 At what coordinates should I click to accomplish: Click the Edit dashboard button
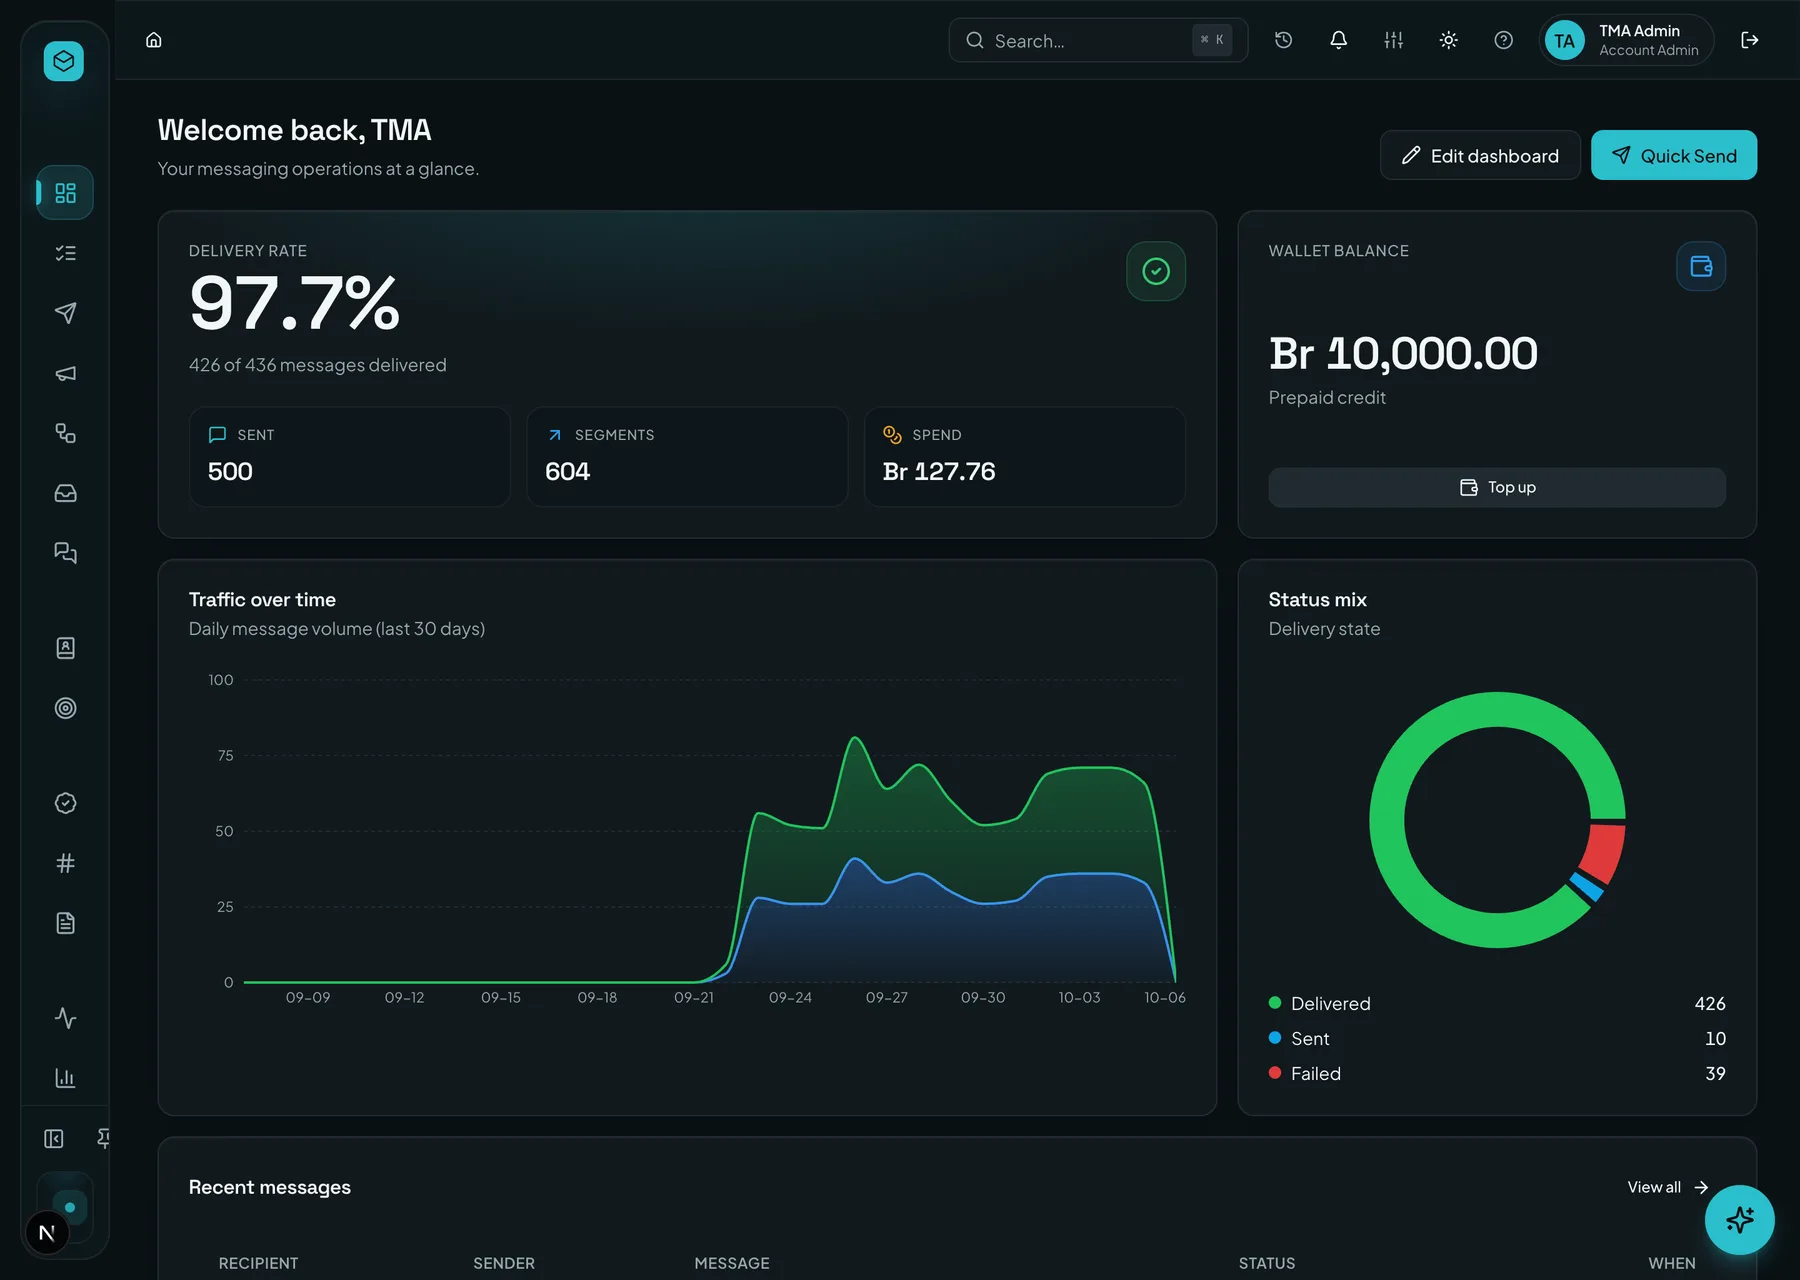click(x=1480, y=155)
